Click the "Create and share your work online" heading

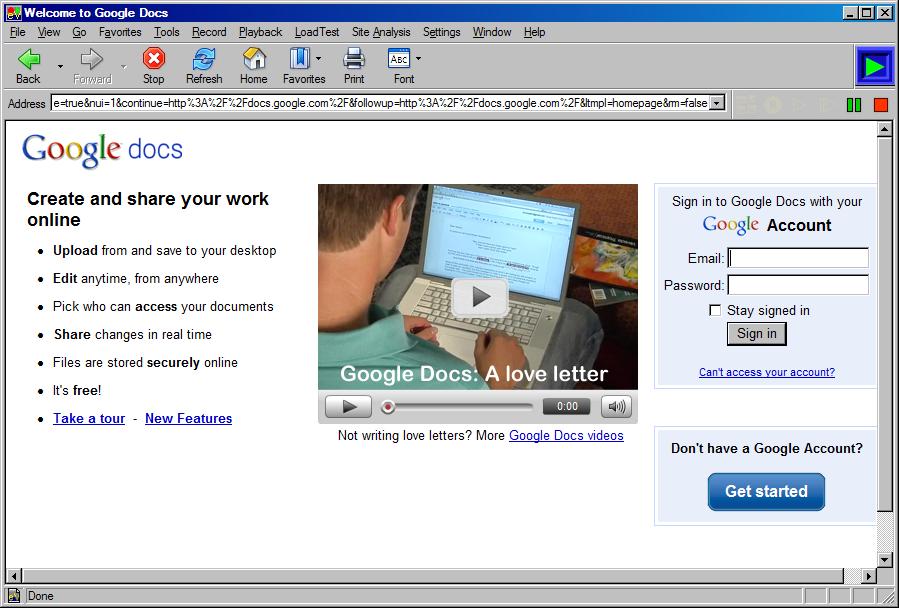point(148,209)
